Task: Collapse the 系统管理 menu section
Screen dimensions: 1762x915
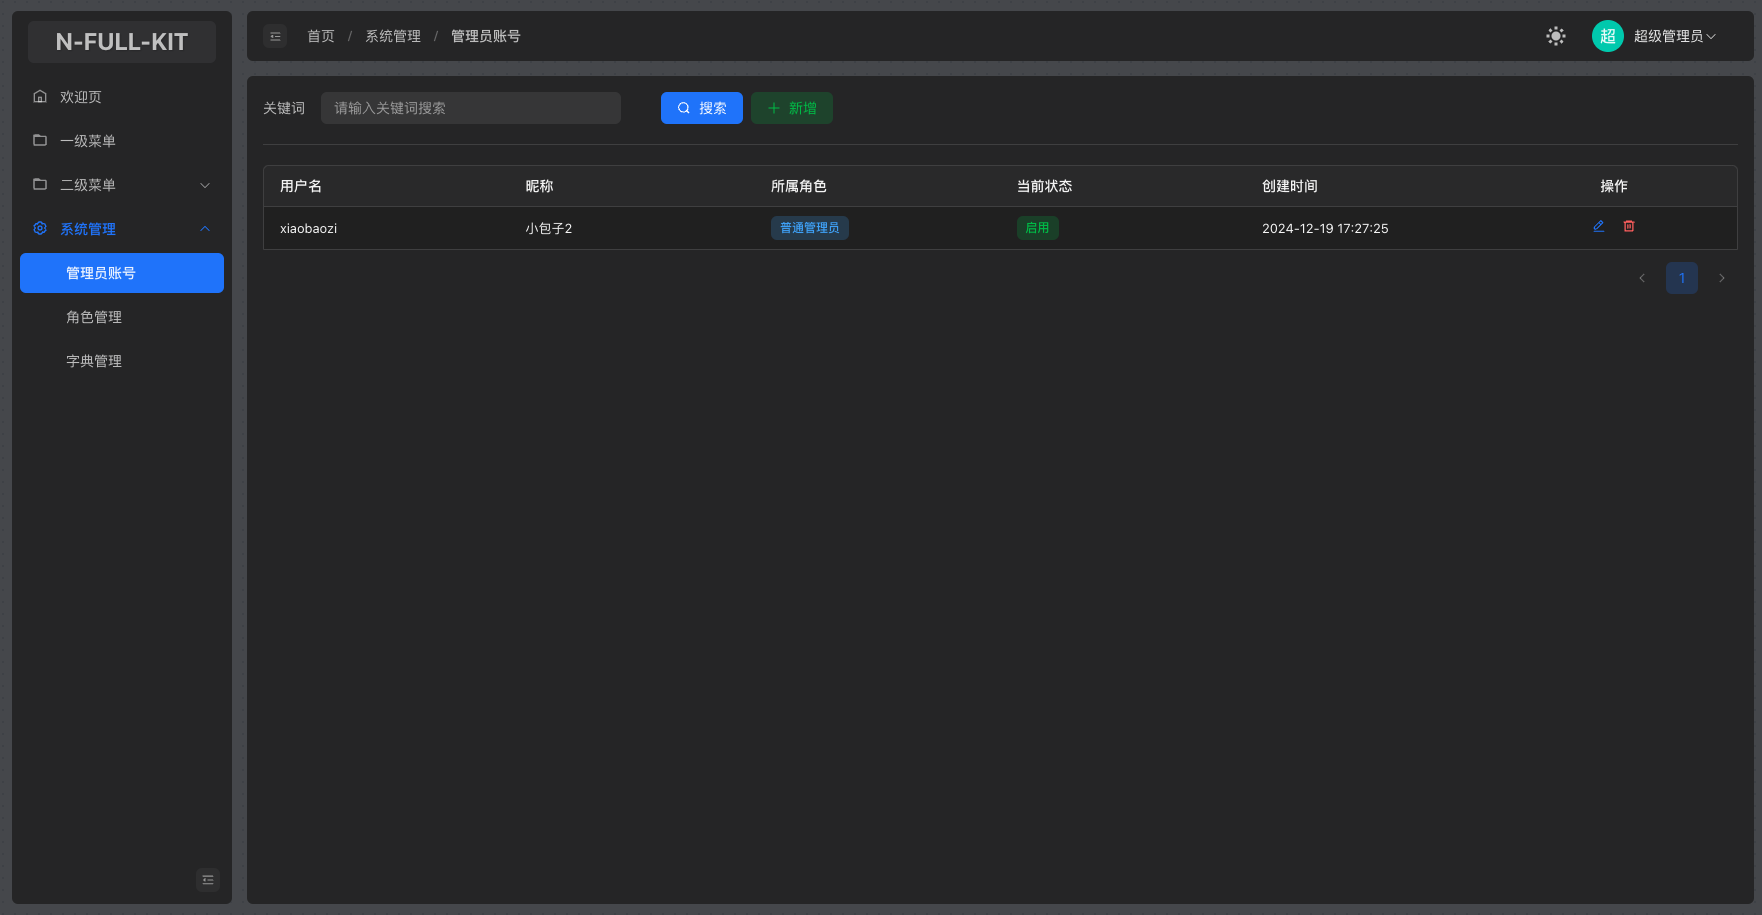Action: (x=122, y=229)
